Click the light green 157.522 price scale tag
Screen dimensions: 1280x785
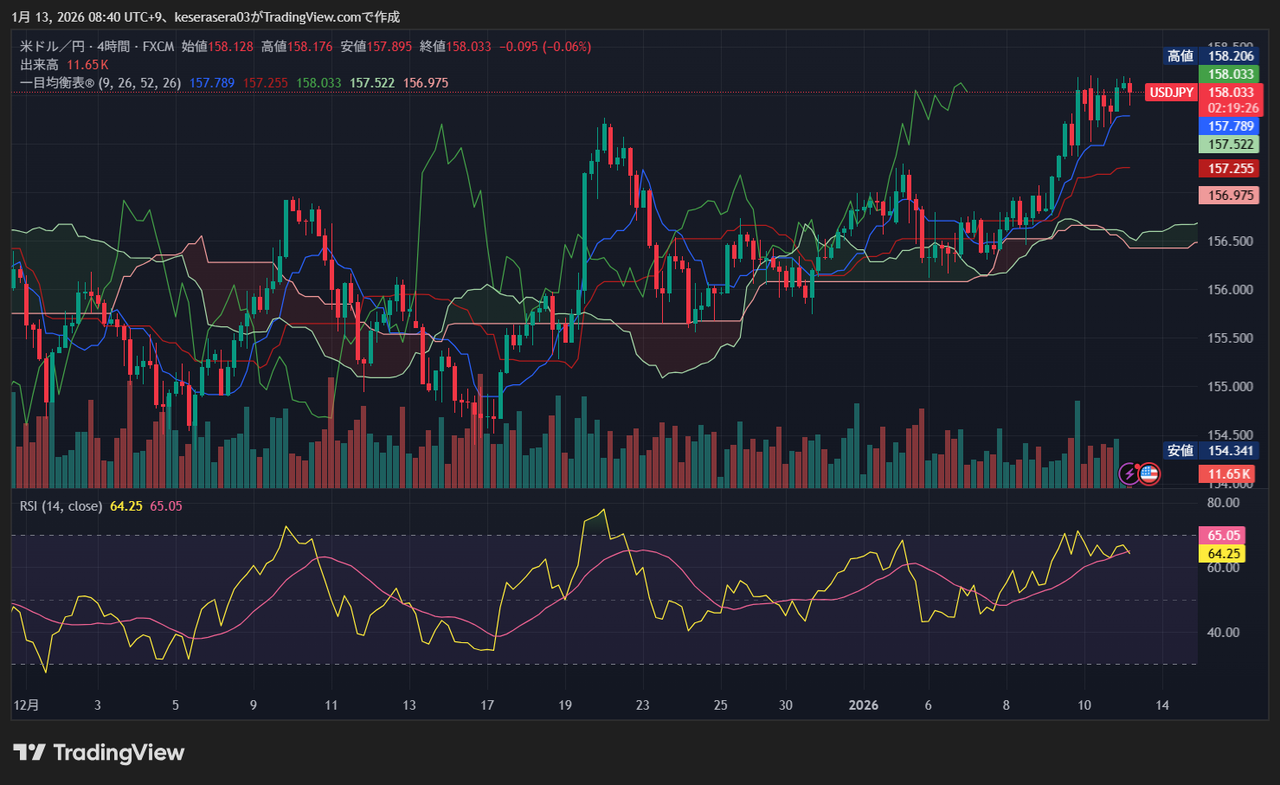point(1231,144)
